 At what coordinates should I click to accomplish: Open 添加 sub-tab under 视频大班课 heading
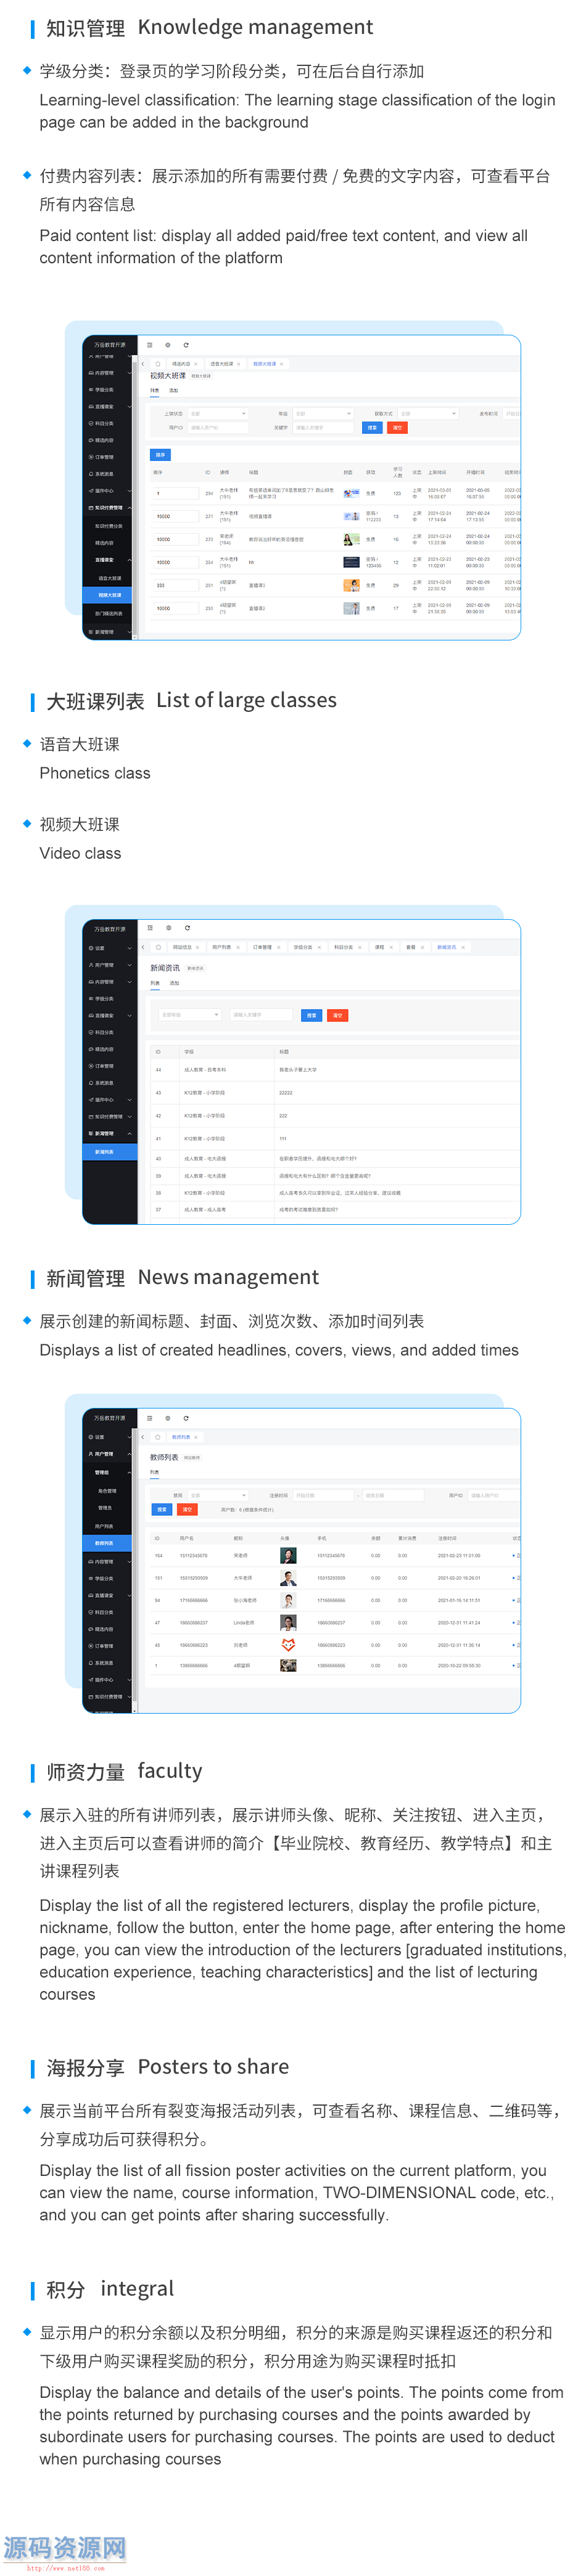coord(174,391)
